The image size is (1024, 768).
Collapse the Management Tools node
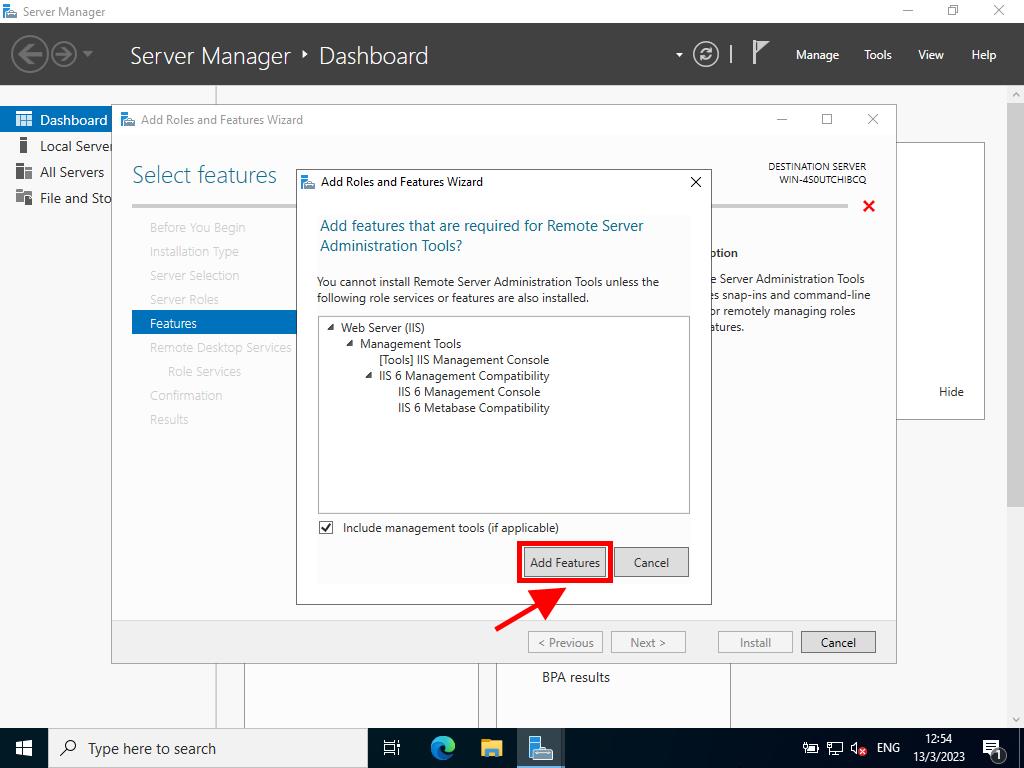pos(350,344)
